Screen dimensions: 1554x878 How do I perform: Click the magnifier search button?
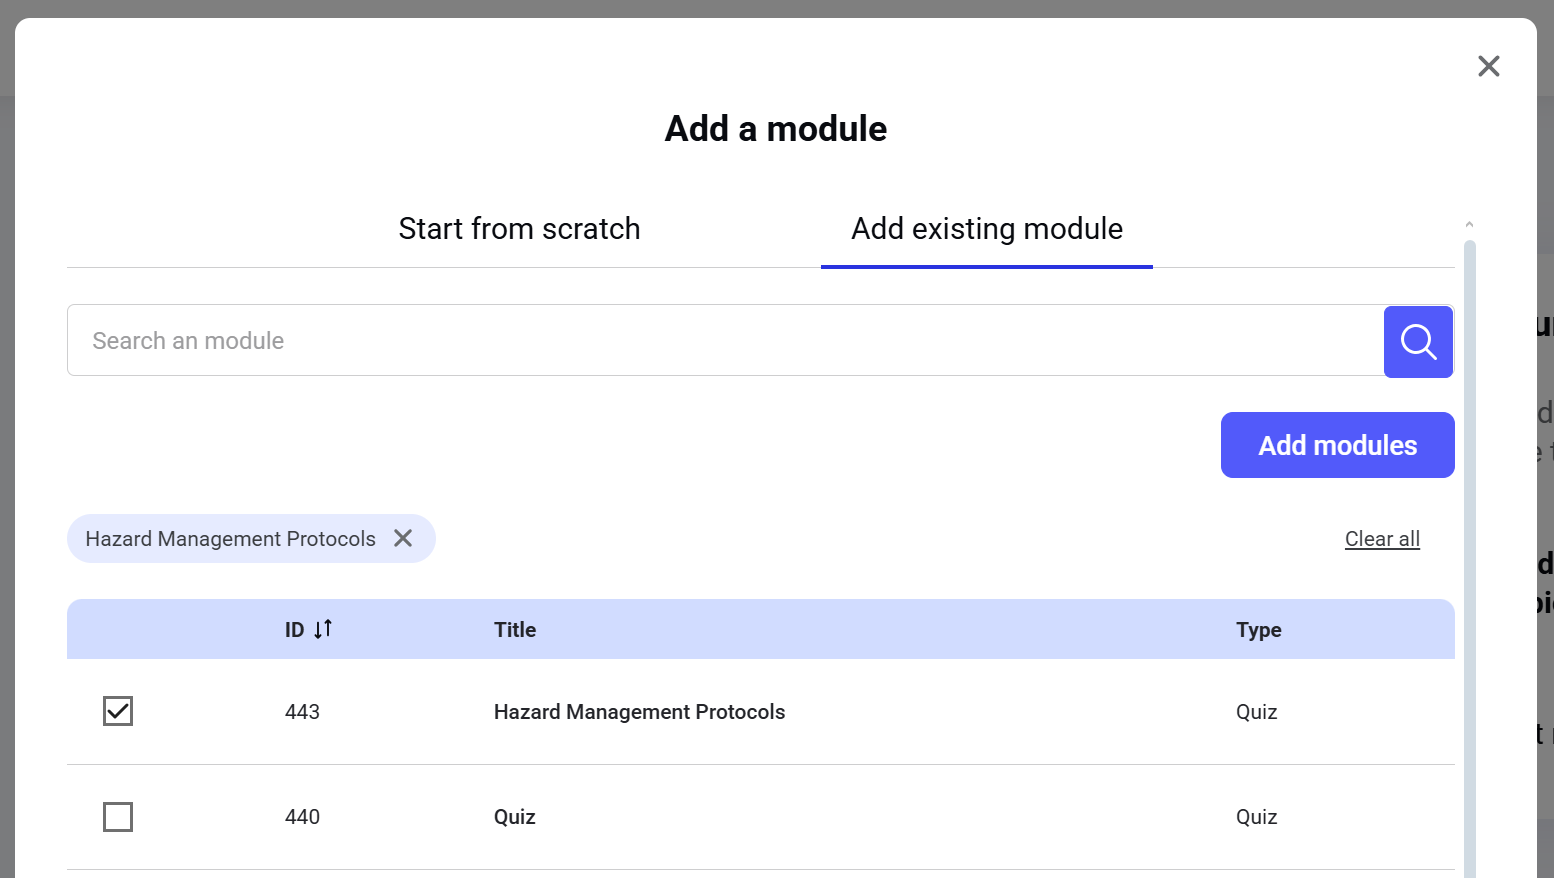(x=1418, y=342)
